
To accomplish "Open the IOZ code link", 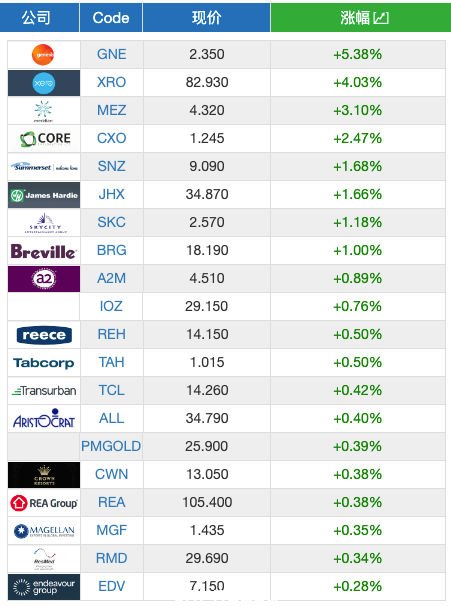I will pyautogui.click(x=111, y=306).
